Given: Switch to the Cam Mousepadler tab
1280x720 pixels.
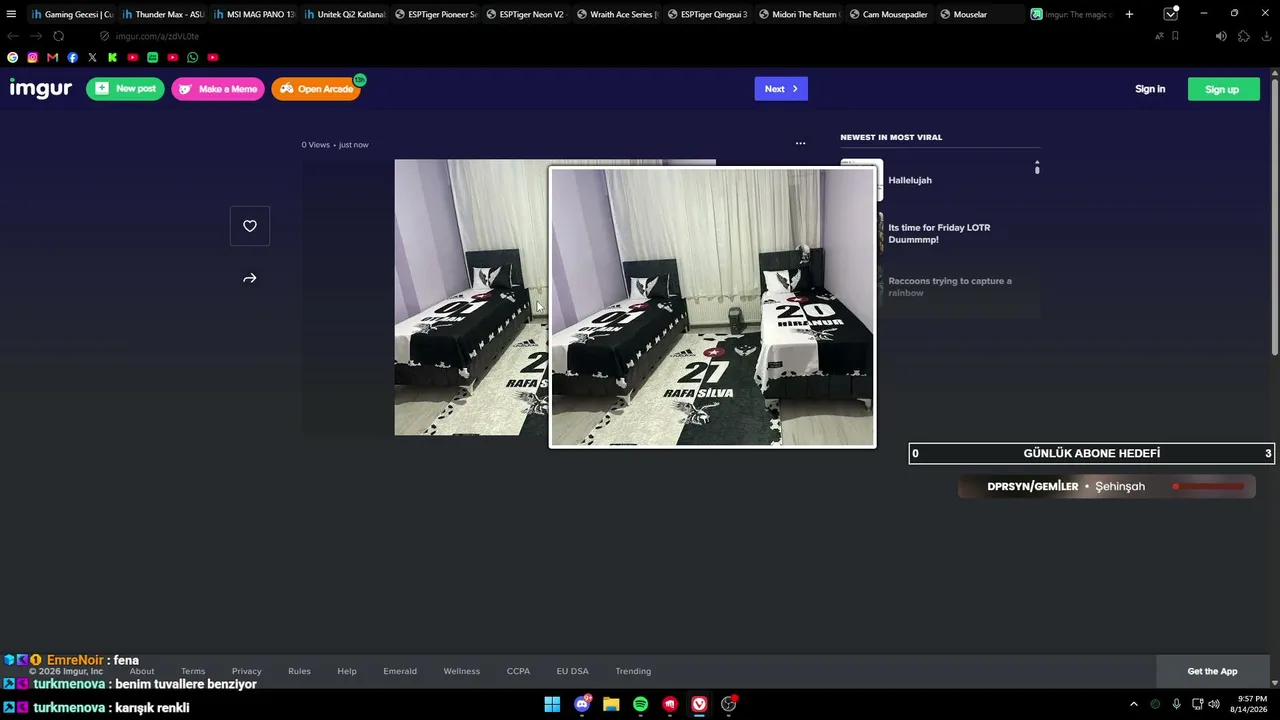Looking at the screenshot, I should point(890,14).
